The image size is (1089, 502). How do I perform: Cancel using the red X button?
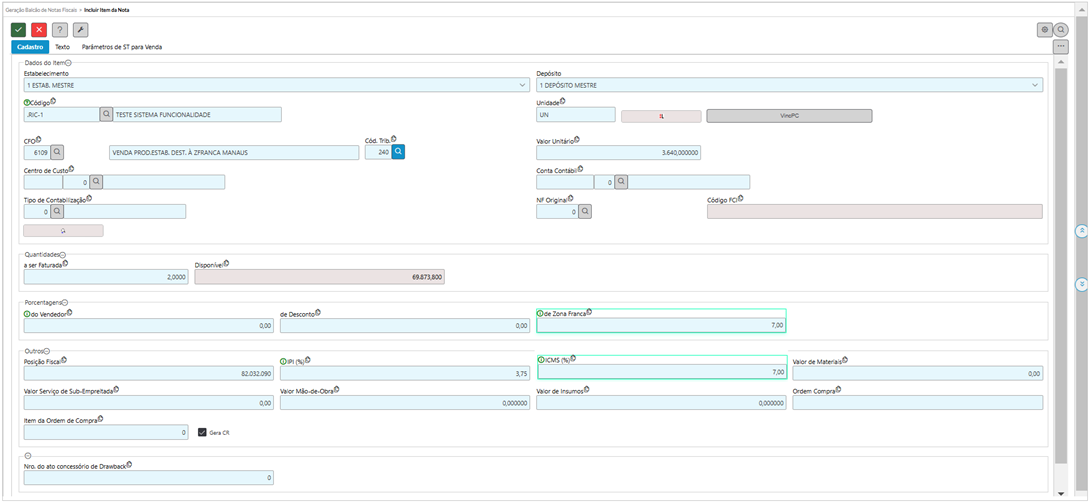tap(39, 30)
